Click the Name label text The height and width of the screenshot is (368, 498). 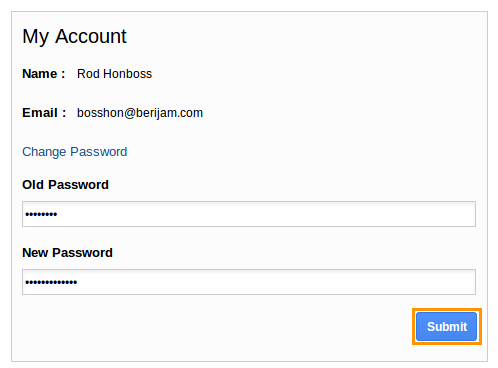point(44,74)
